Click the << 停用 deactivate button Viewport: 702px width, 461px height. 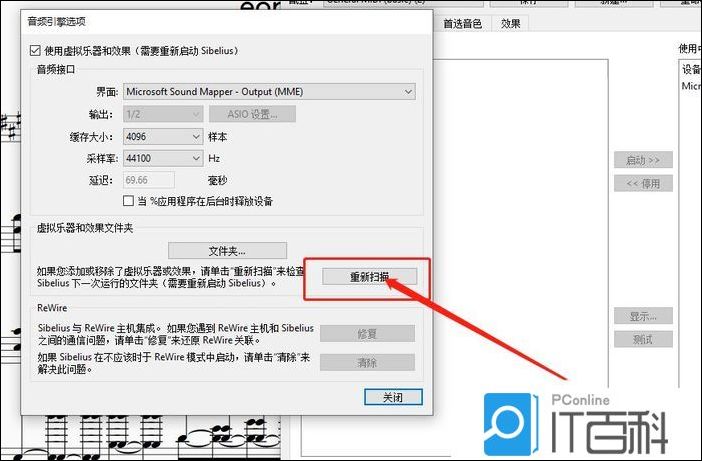[642, 183]
